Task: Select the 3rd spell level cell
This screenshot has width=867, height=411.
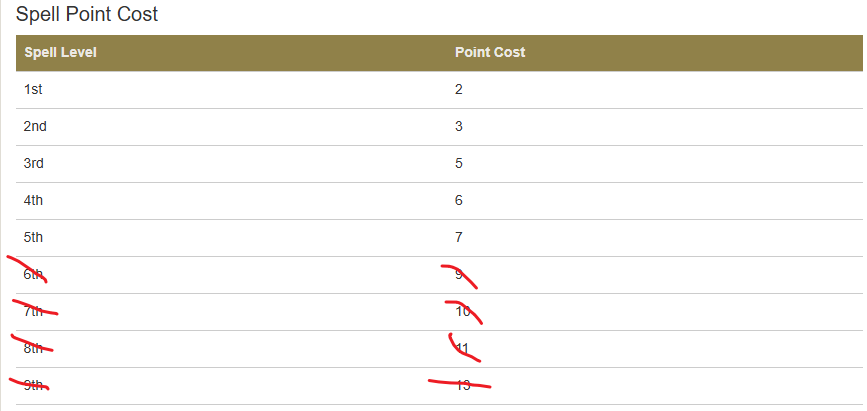Action: (x=34, y=163)
